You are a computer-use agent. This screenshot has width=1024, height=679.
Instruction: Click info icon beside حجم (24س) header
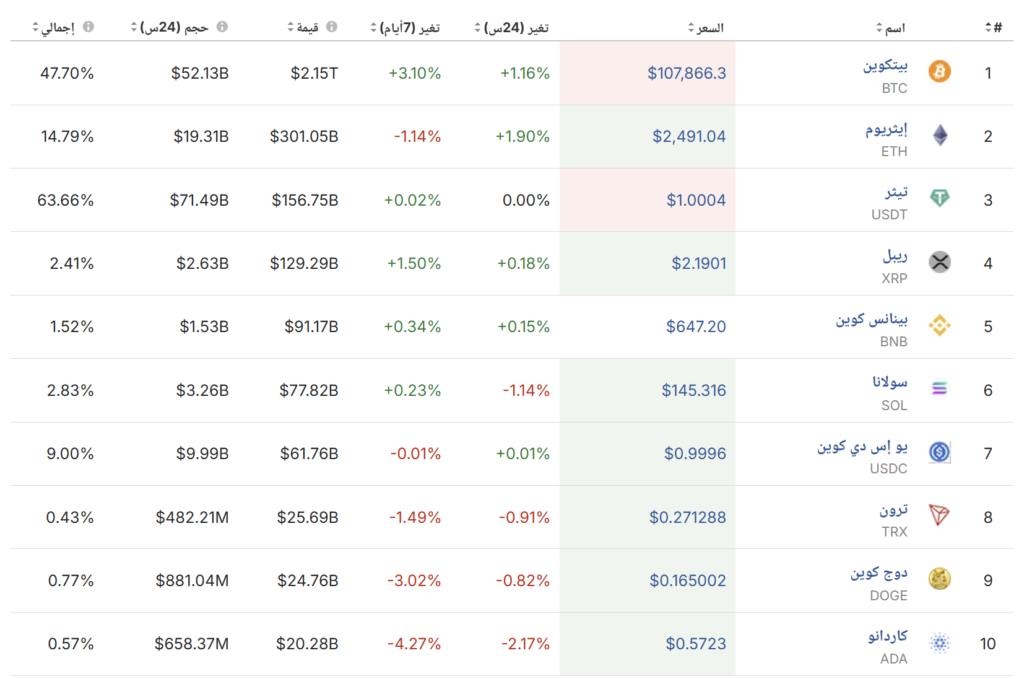click(x=222, y=27)
